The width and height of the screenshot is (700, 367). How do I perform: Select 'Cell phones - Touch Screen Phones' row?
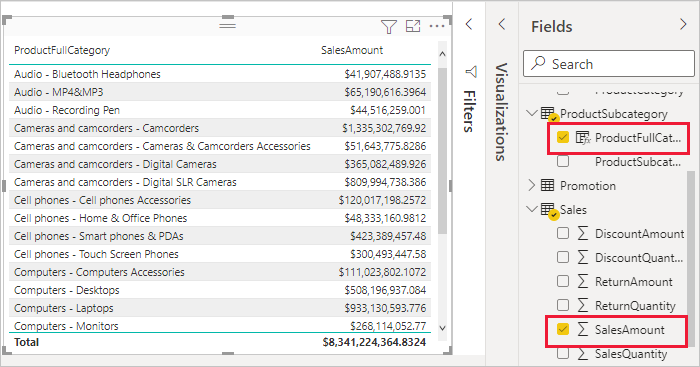pos(220,254)
